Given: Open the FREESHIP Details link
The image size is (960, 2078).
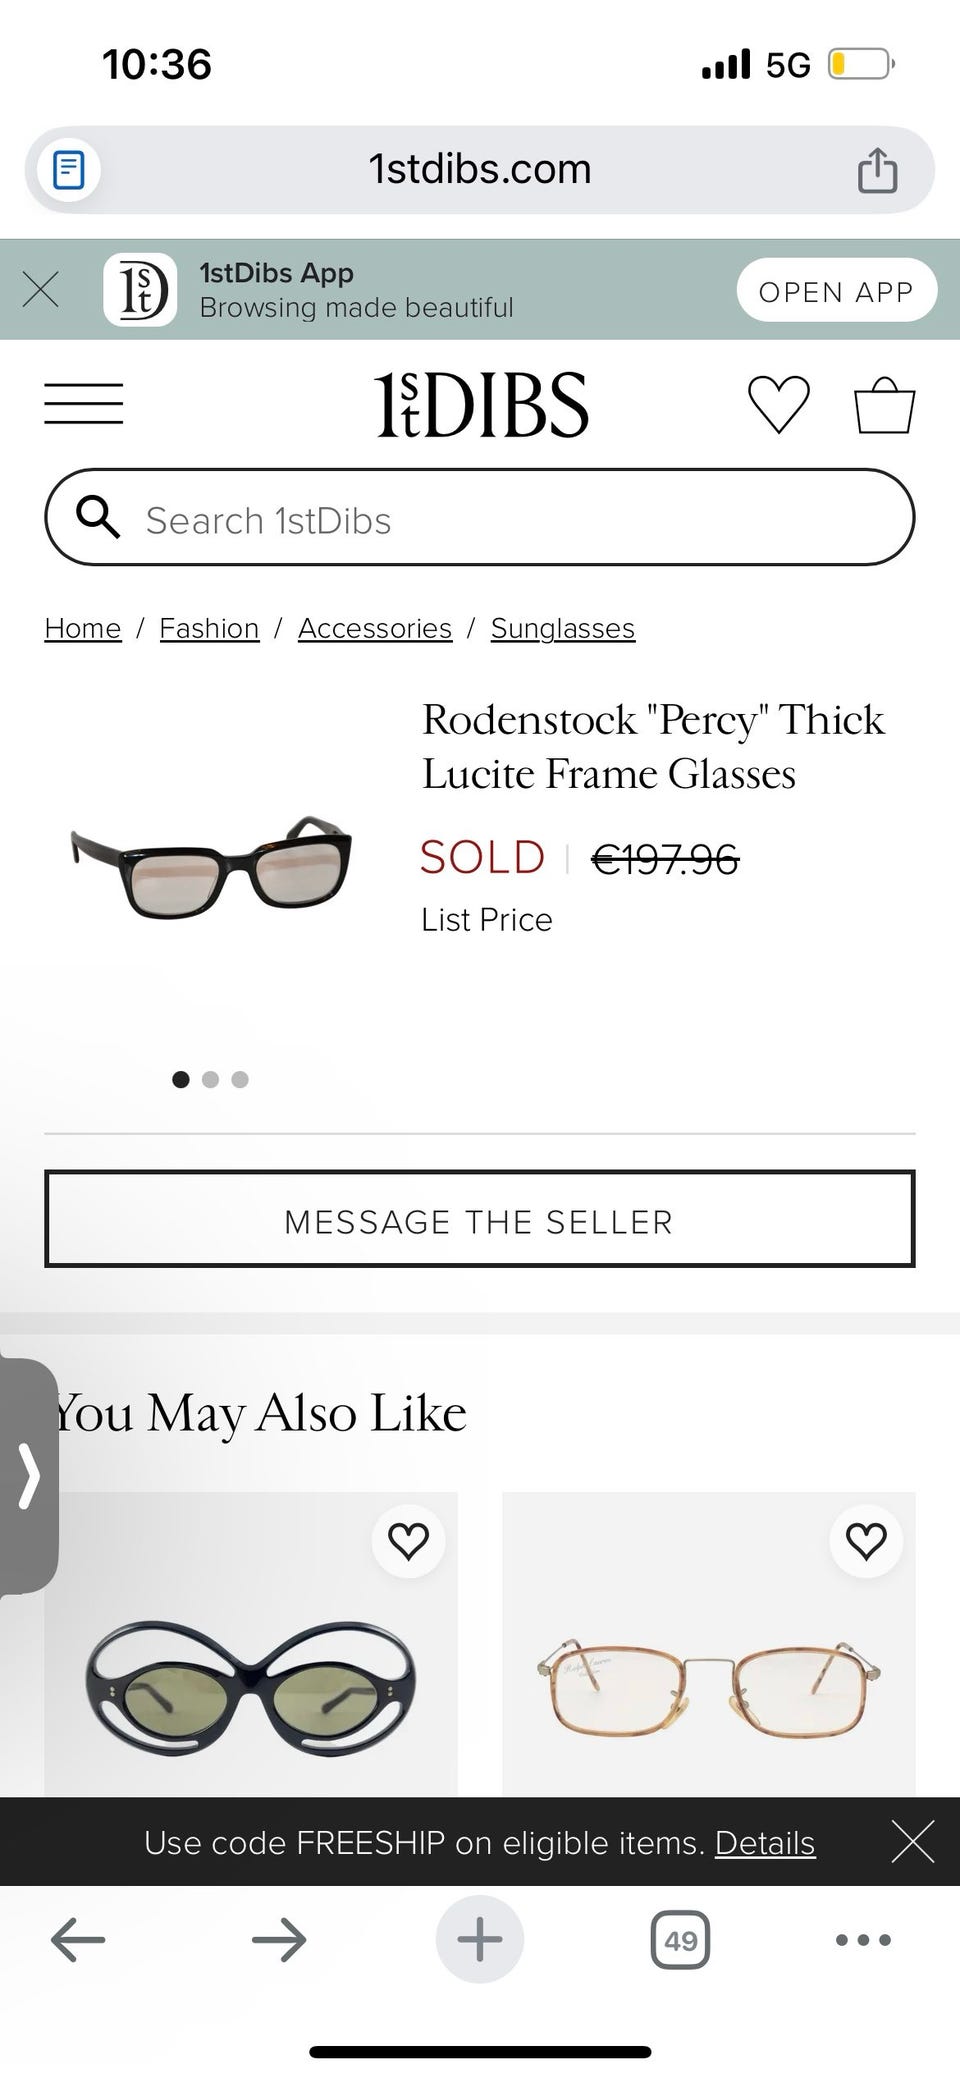Looking at the screenshot, I should (x=765, y=1842).
